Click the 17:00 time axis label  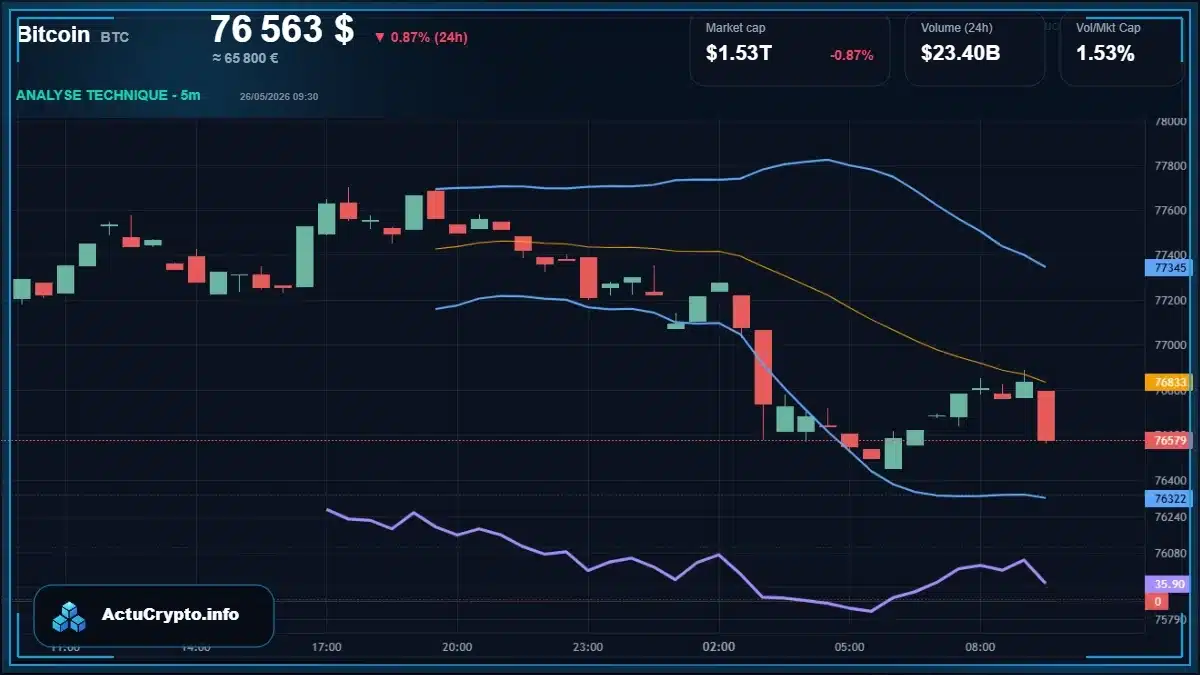coord(327,647)
